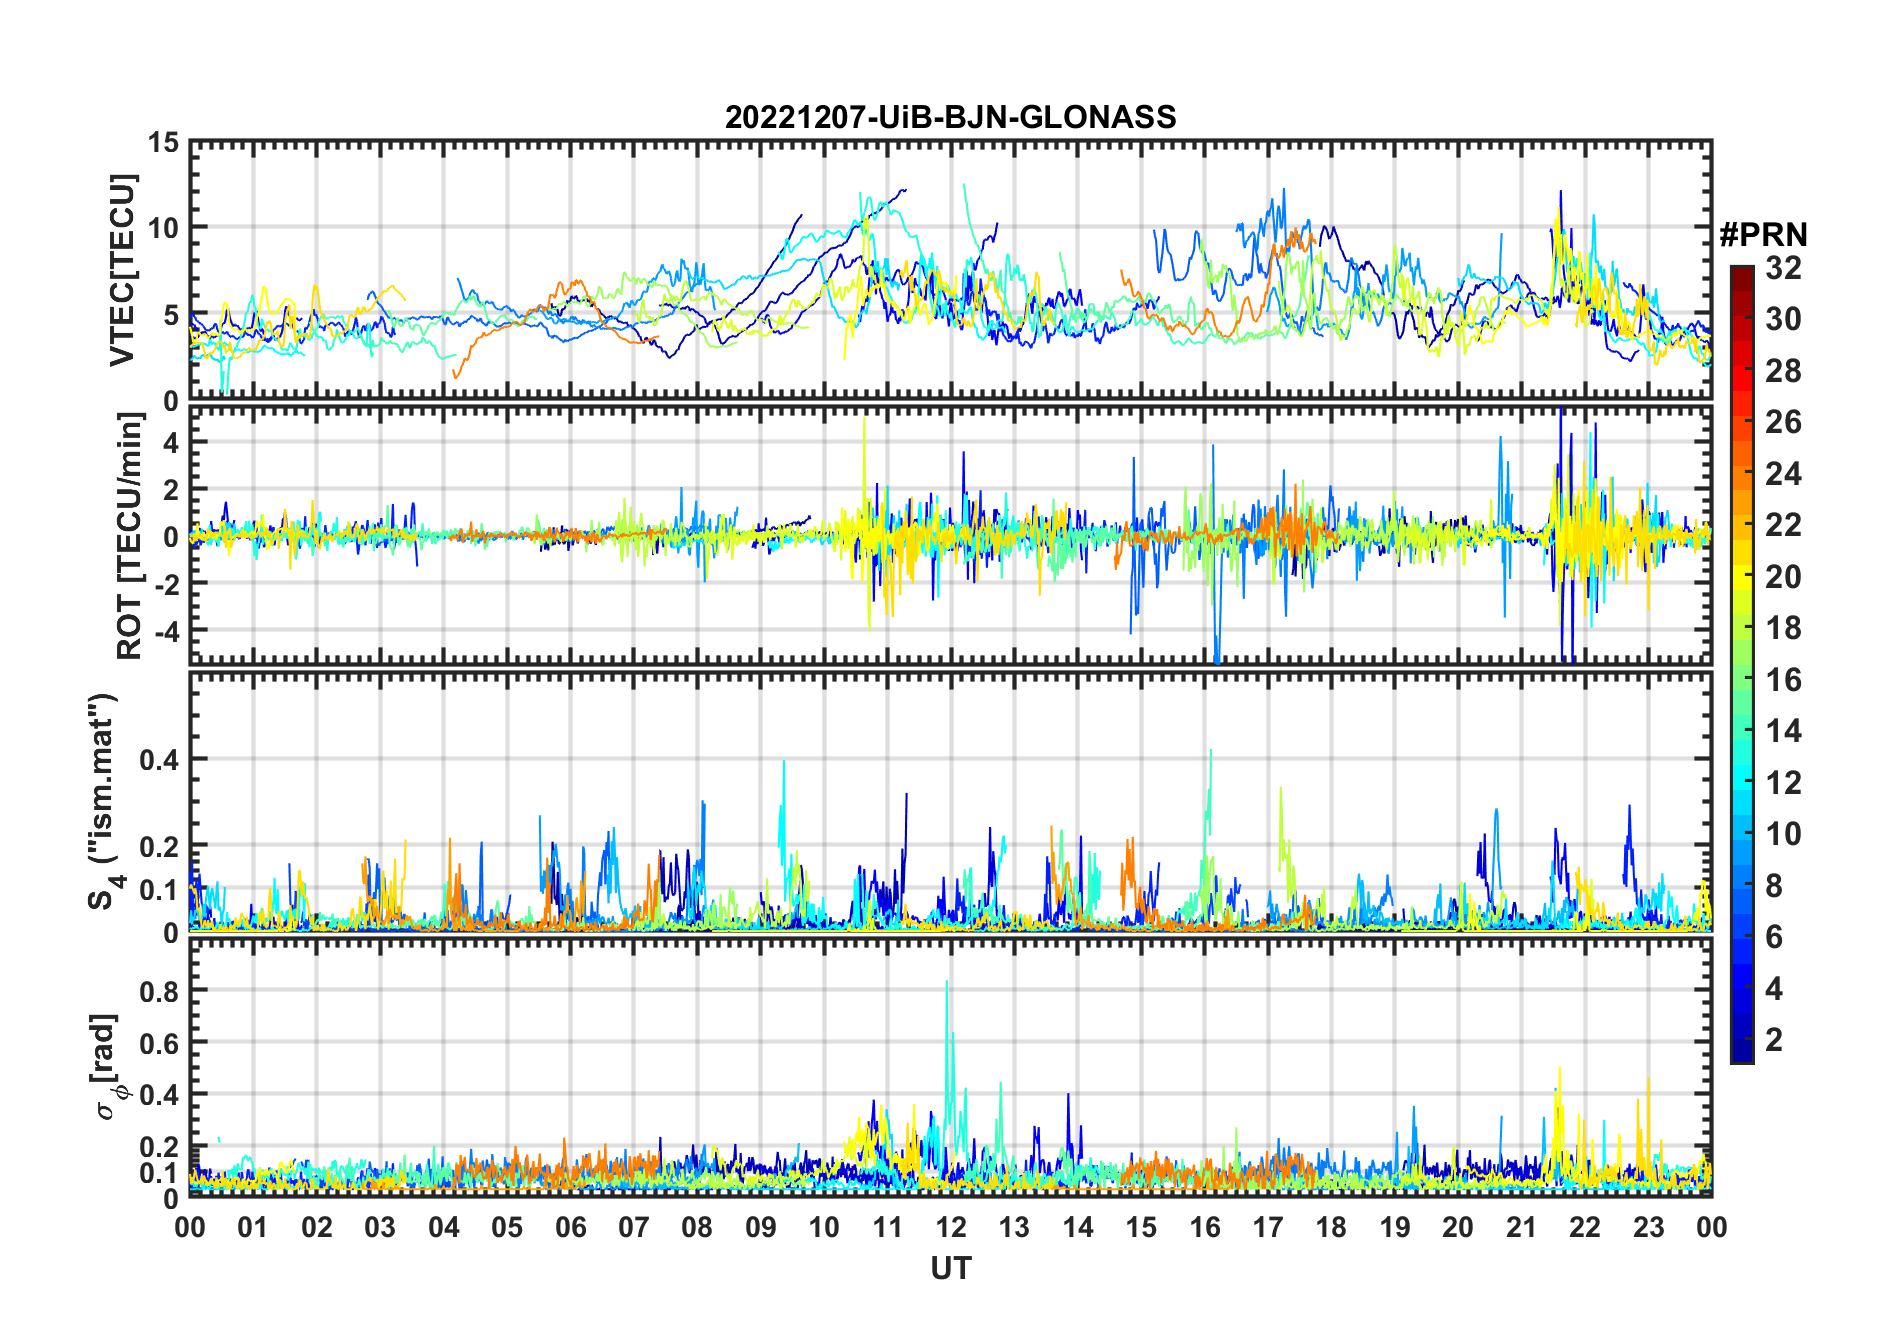The width and height of the screenshot is (1902, 1330).
Task: Click the 12 hour tick on UT axis
Action: tap(951, 1227)
